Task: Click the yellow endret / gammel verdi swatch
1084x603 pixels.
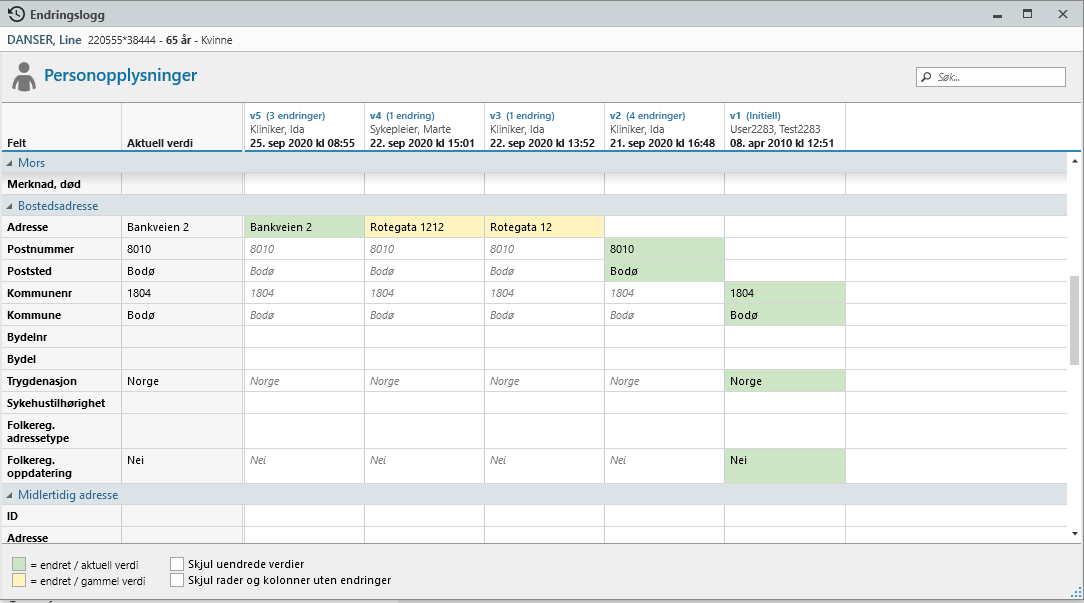Action: click(19, 581)
